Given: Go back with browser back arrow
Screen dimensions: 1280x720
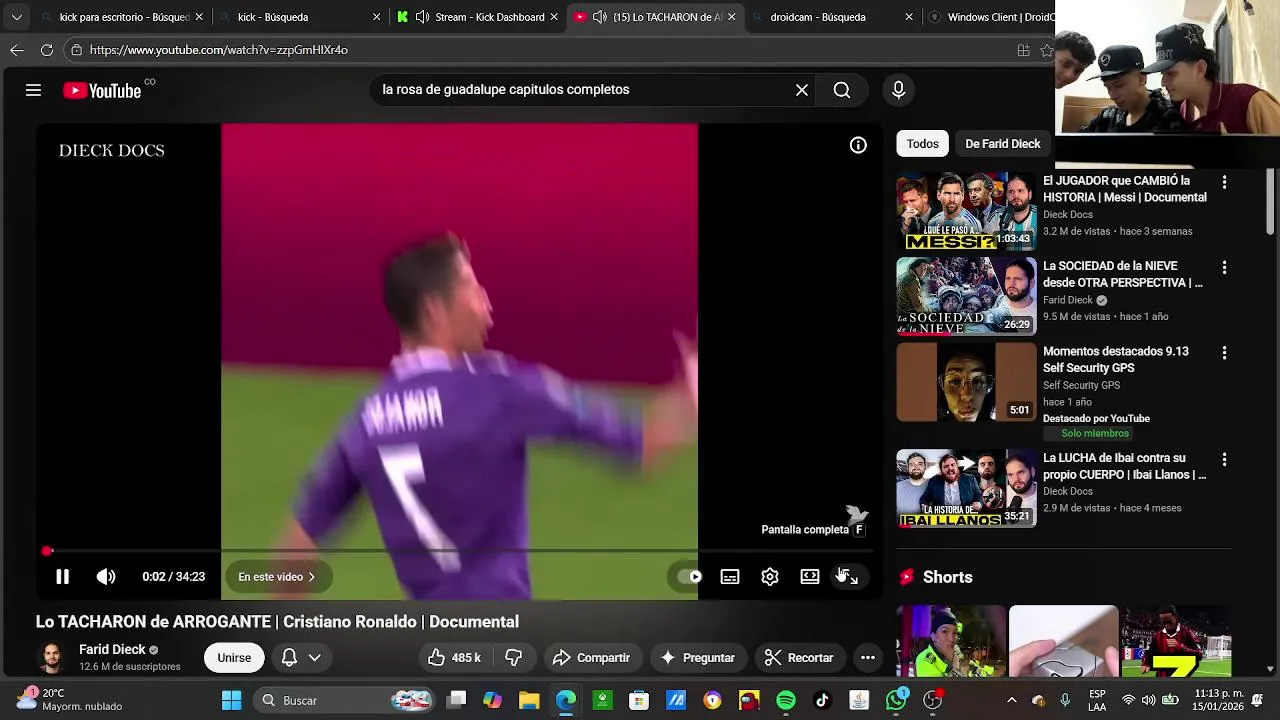Looking at the screenshot, I should [17, 50].
